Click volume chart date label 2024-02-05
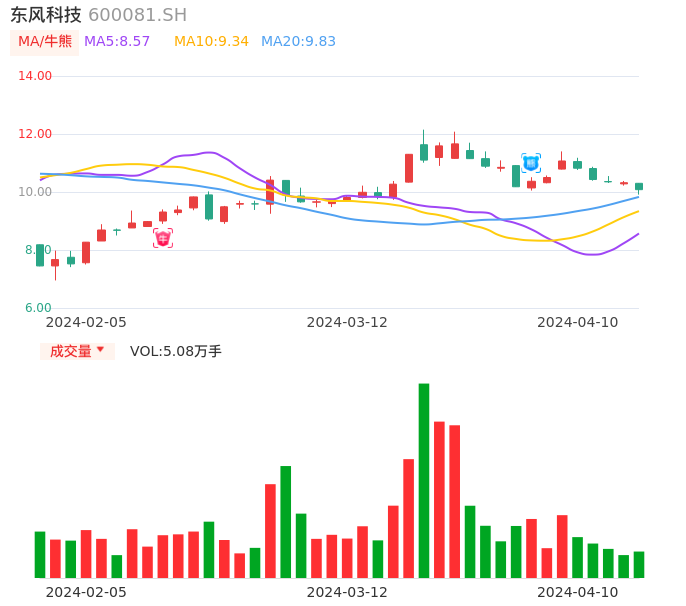 [x=86, y=592]
